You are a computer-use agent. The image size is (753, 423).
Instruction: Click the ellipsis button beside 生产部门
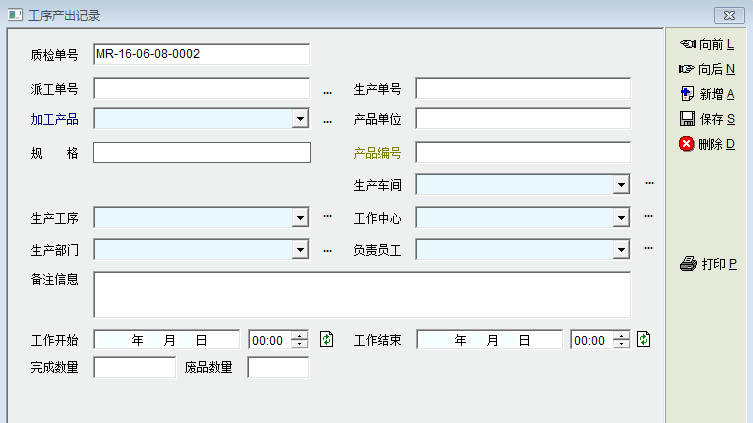327,250
